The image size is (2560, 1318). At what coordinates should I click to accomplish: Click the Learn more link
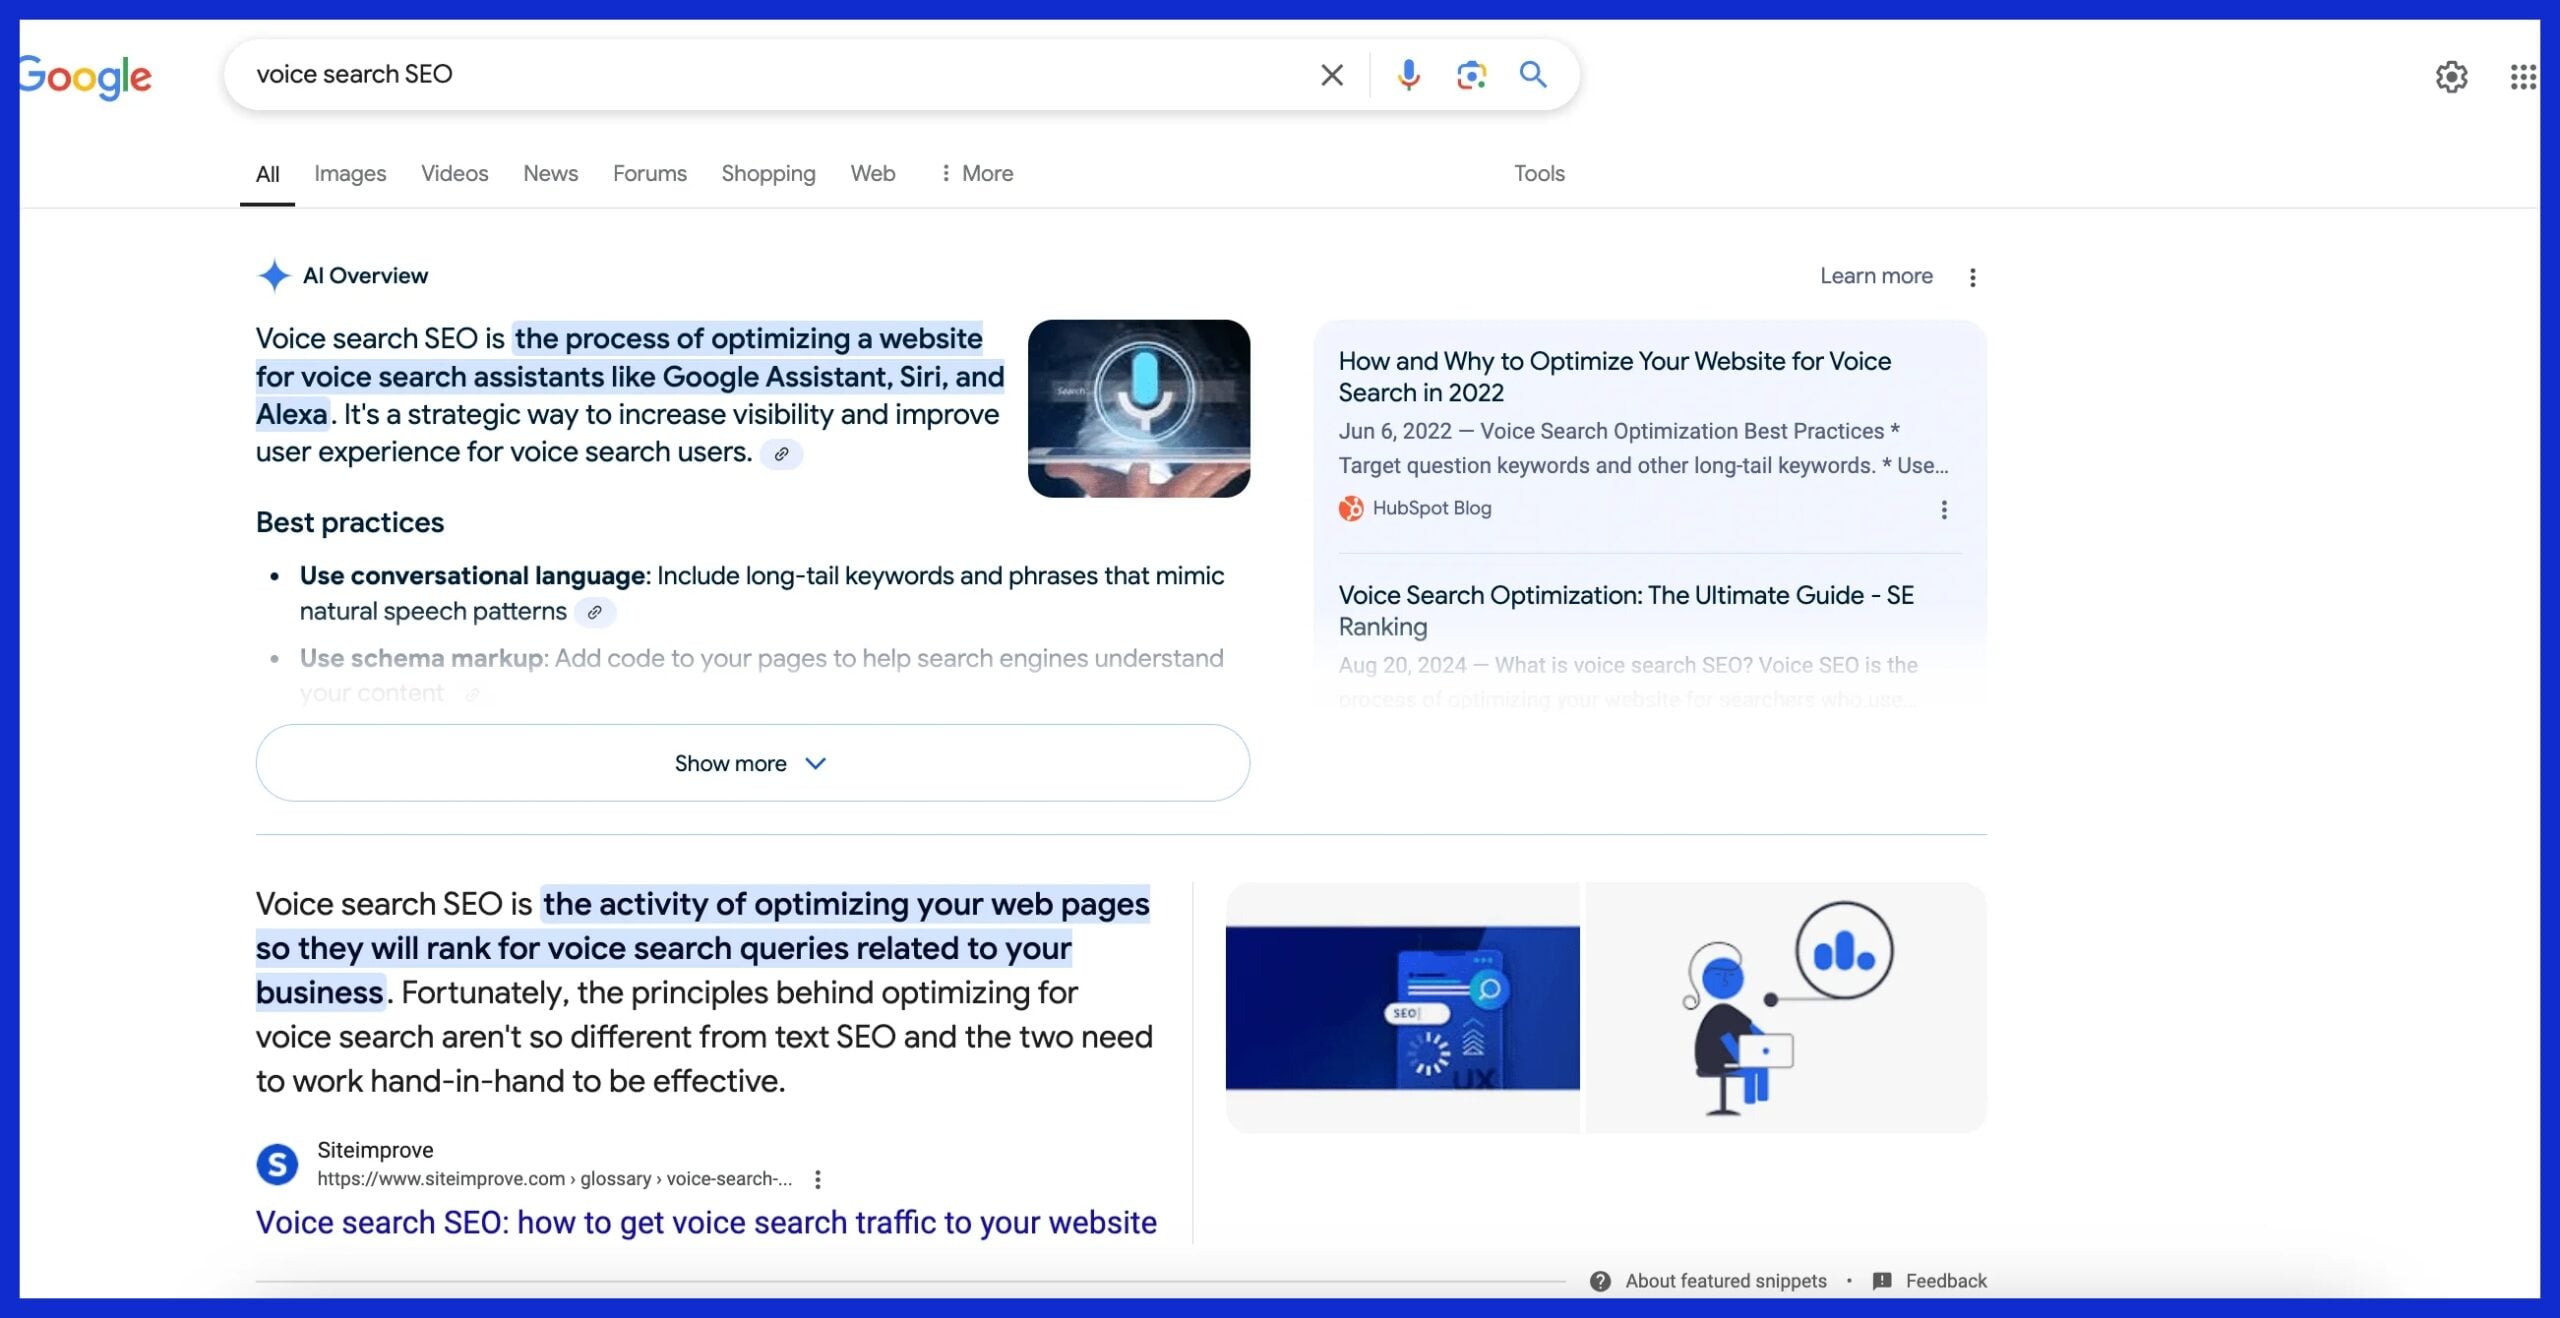point(1875,276)
